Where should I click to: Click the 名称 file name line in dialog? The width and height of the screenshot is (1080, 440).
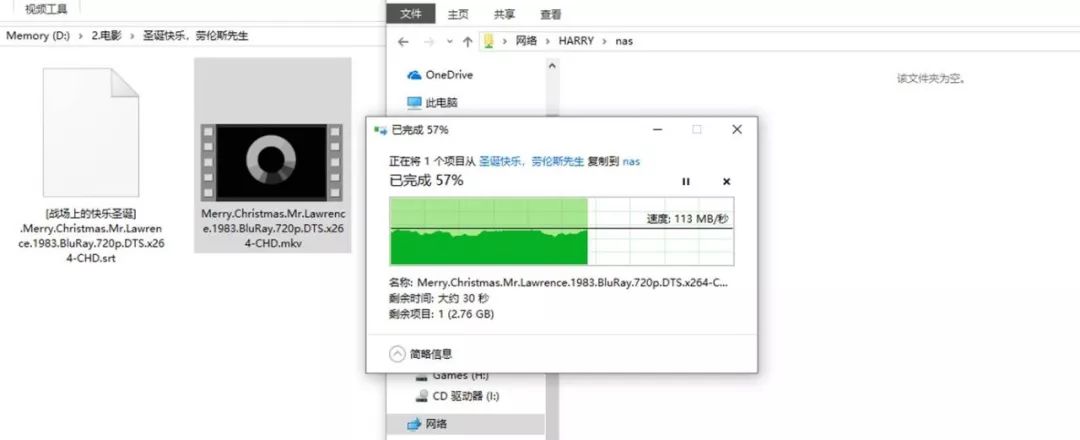(558, 282)
